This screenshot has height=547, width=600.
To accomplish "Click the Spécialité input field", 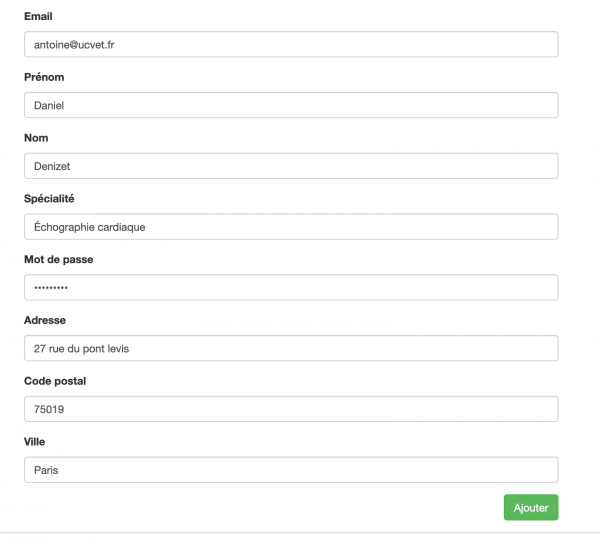I will pyautogui.click(x=290, y=227).
